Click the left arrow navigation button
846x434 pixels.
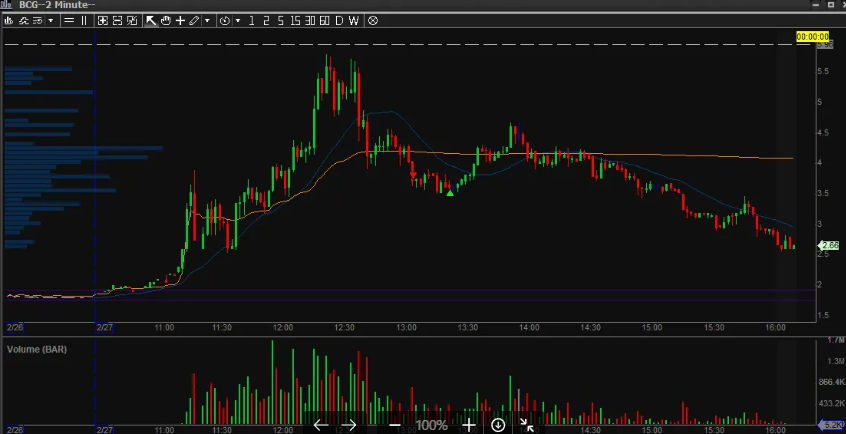pyautogui.click(x=321, y=425)
